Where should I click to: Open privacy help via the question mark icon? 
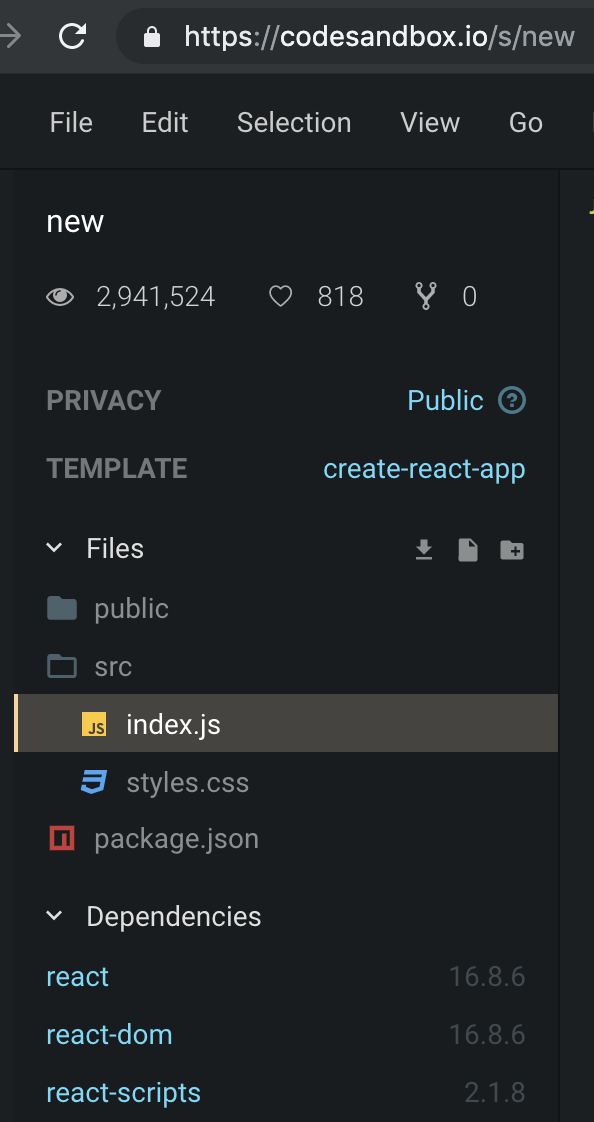tap(511, 400)
